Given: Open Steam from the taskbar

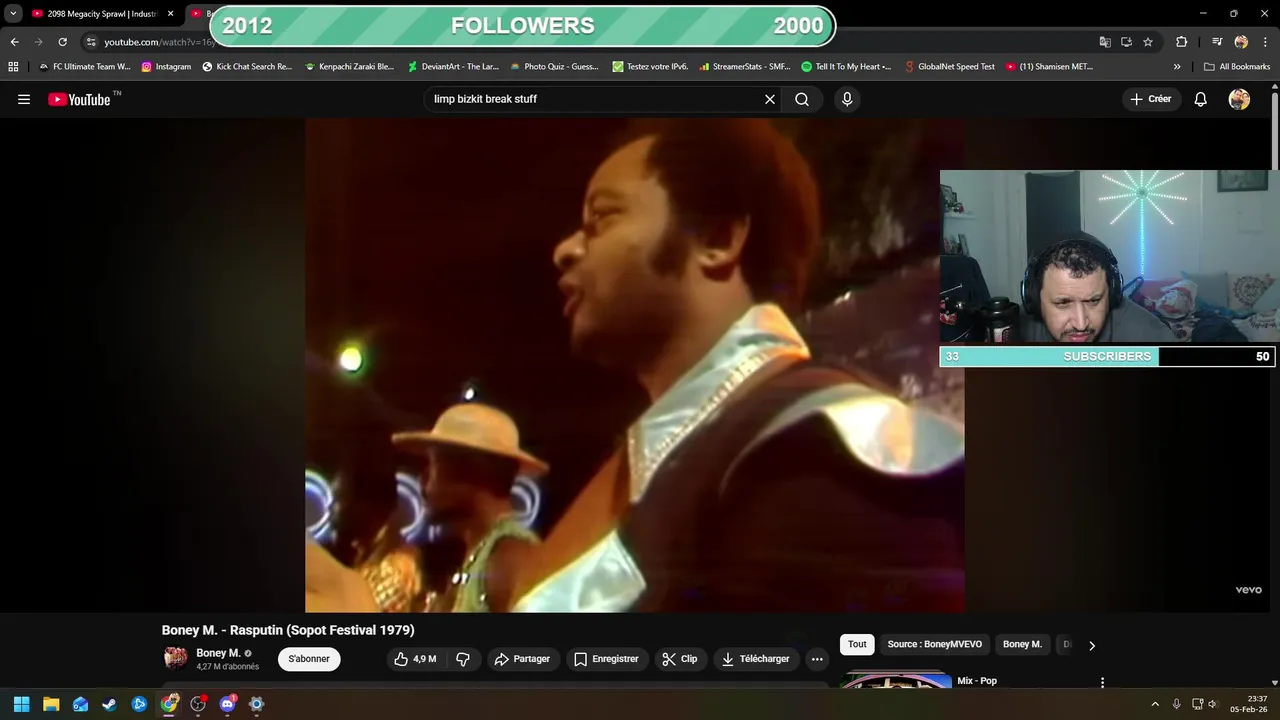Looking at the screenshot, I should (110, 704).
